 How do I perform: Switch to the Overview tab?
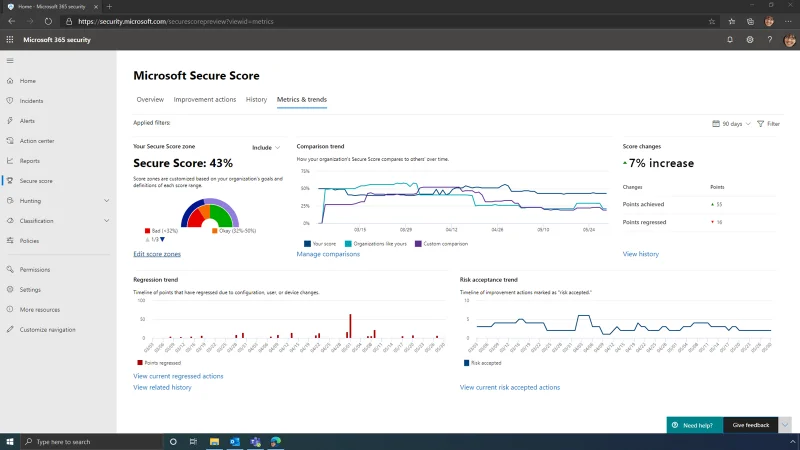[x=150, y=99]
